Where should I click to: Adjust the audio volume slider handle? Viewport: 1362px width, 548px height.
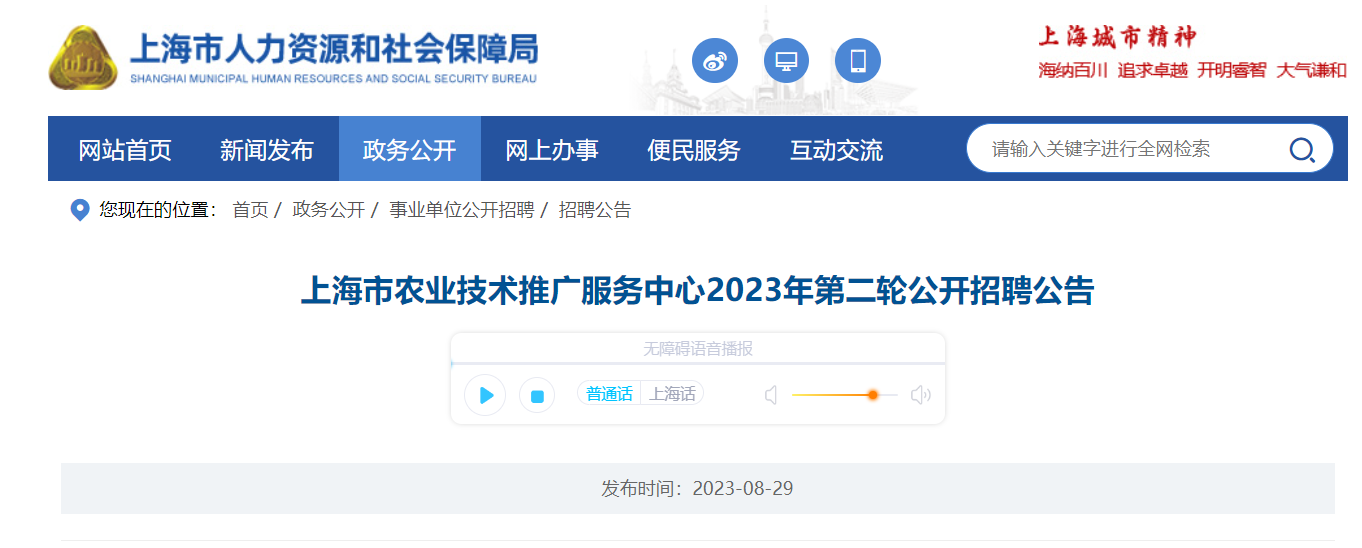click(x=872, y=395)
